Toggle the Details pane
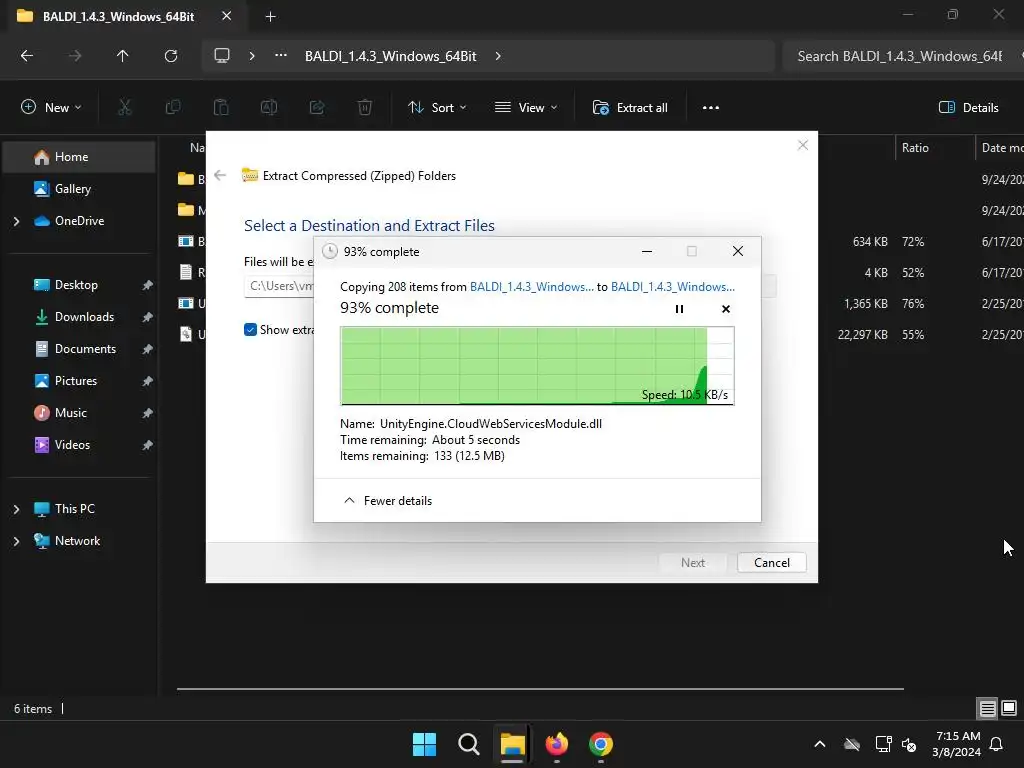 tap(968, 108)
